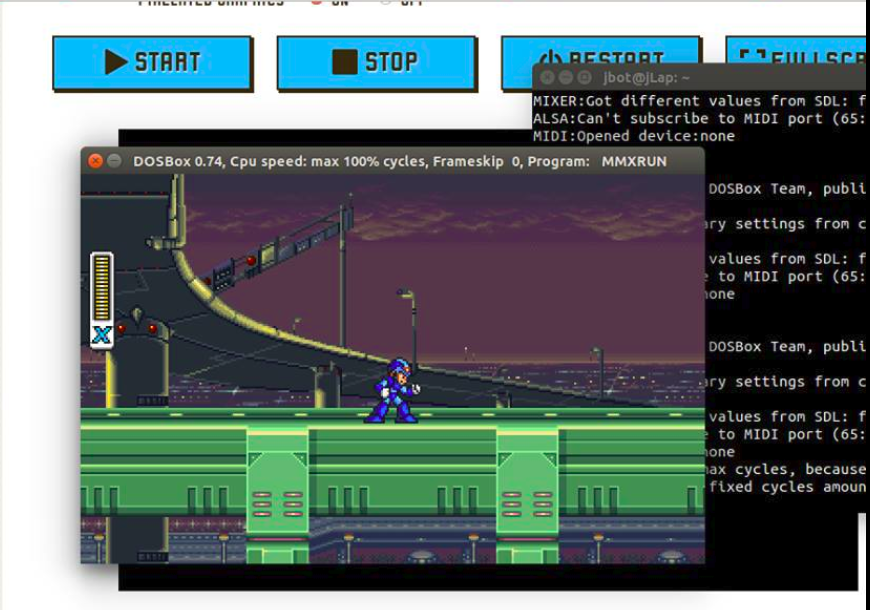Click the "ALSA:Can't subscribe to MIDI port" line
Screen dimensions: 870x610
point(699,118)
